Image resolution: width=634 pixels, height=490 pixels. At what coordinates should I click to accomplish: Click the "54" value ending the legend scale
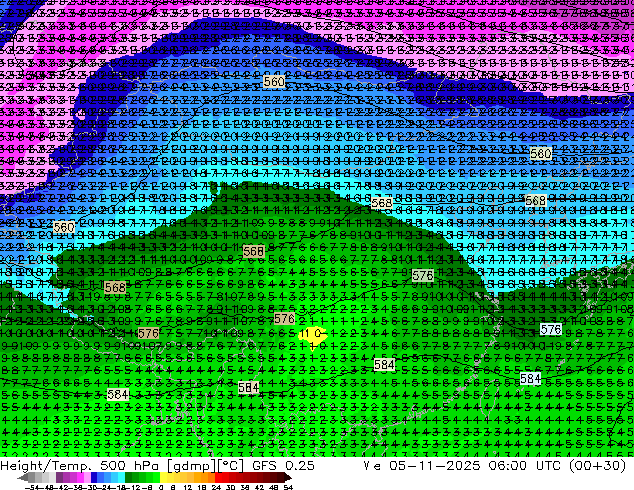(288, 487)
